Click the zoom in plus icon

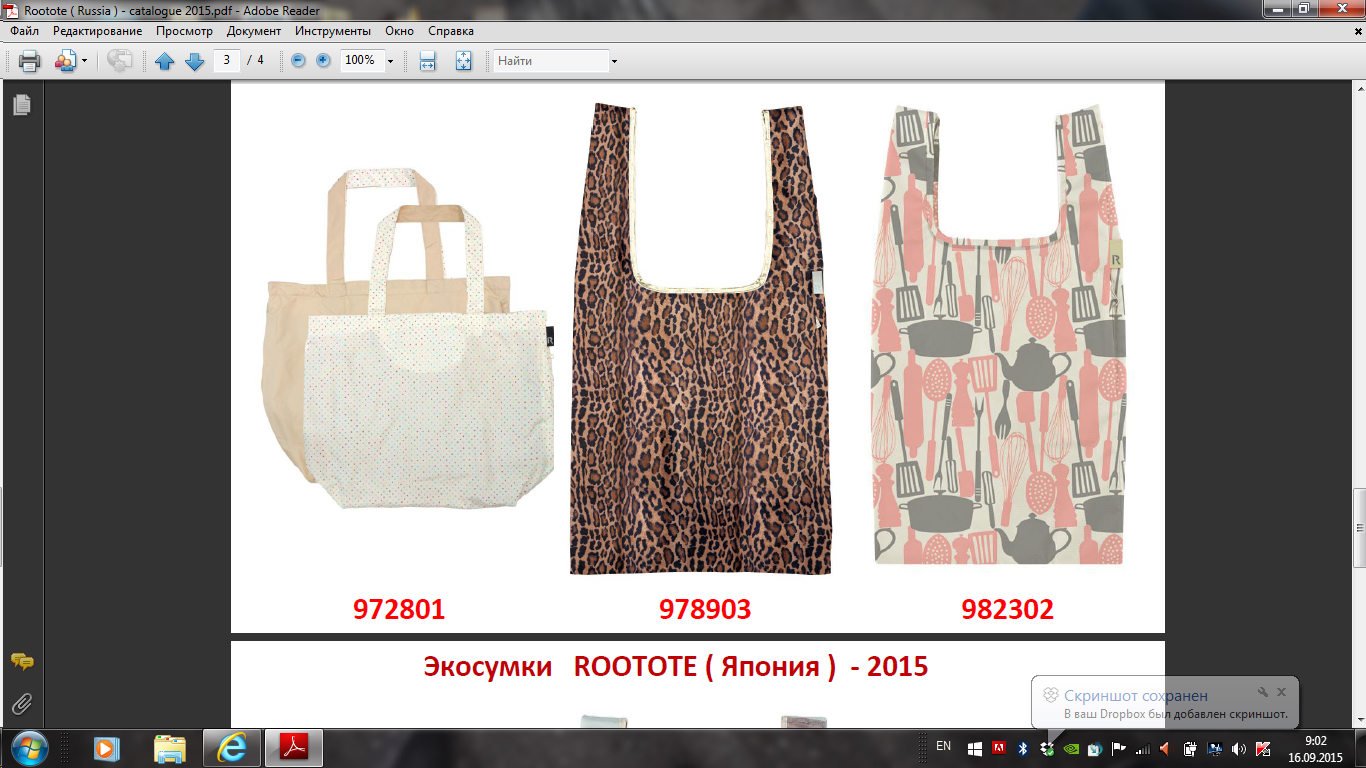(x=323, y=61)
